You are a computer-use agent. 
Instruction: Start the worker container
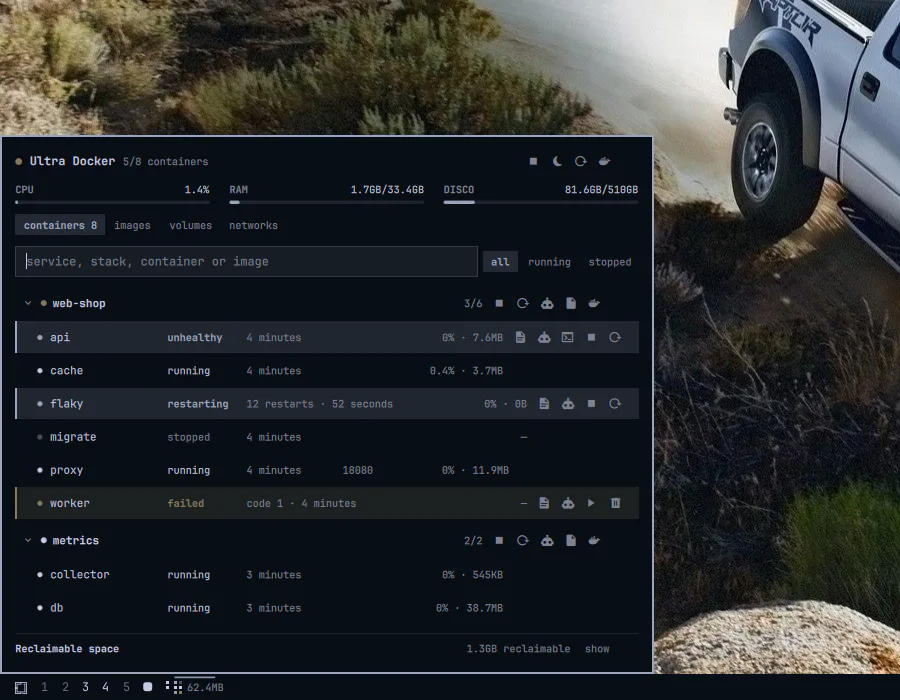591,503
